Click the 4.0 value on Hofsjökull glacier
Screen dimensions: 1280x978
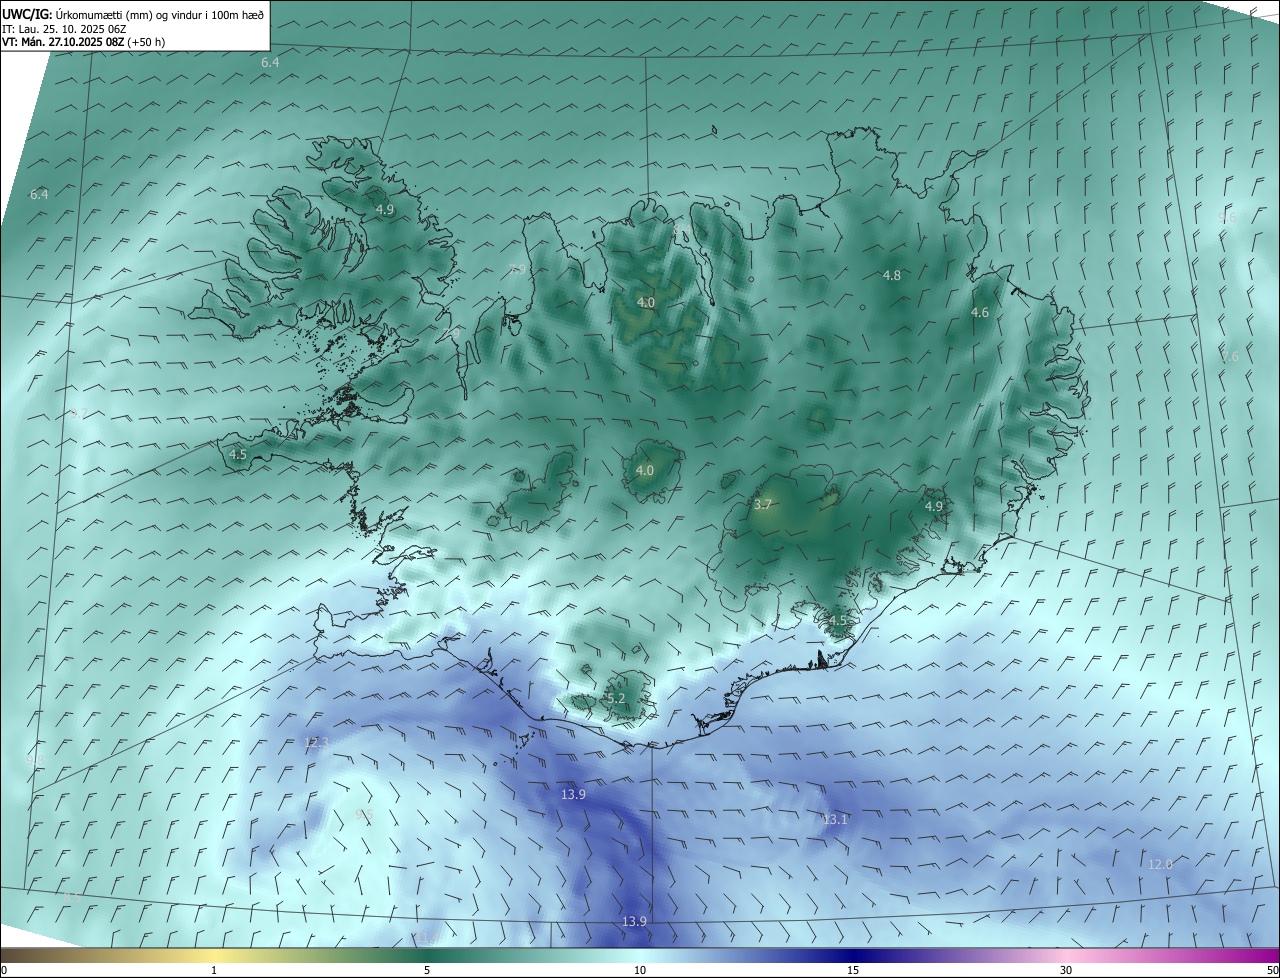[x=645, y=470]
